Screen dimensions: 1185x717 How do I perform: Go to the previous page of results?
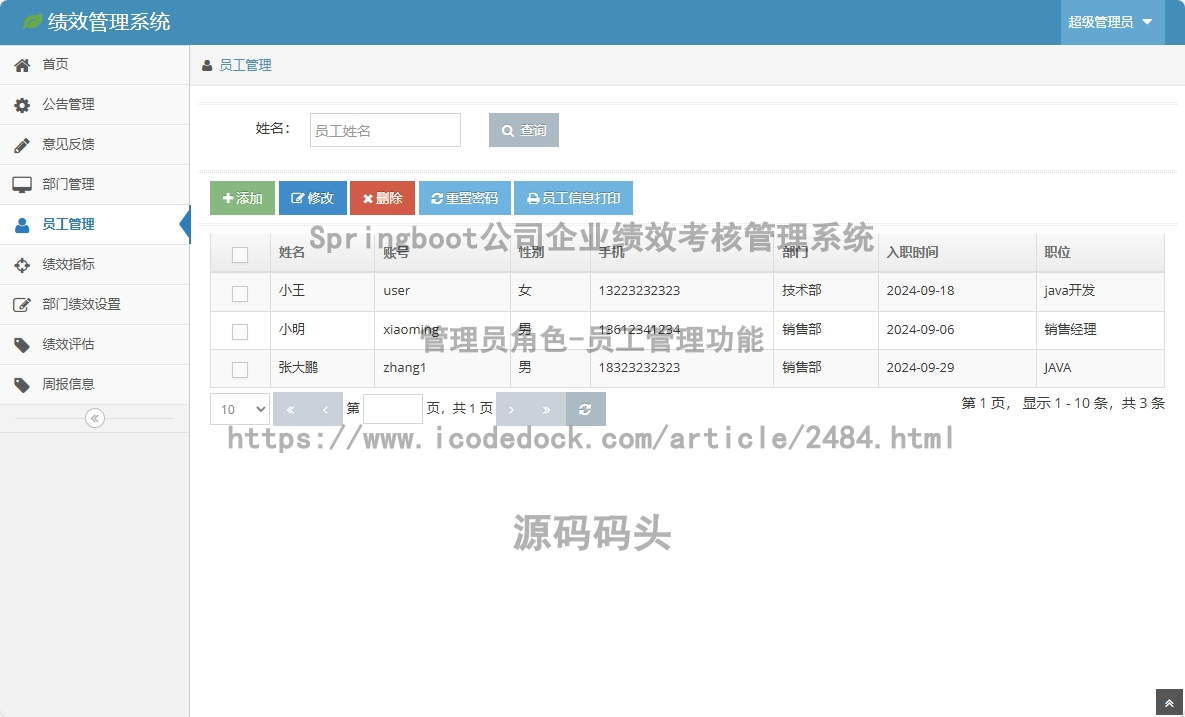click(x=325, y=409)
